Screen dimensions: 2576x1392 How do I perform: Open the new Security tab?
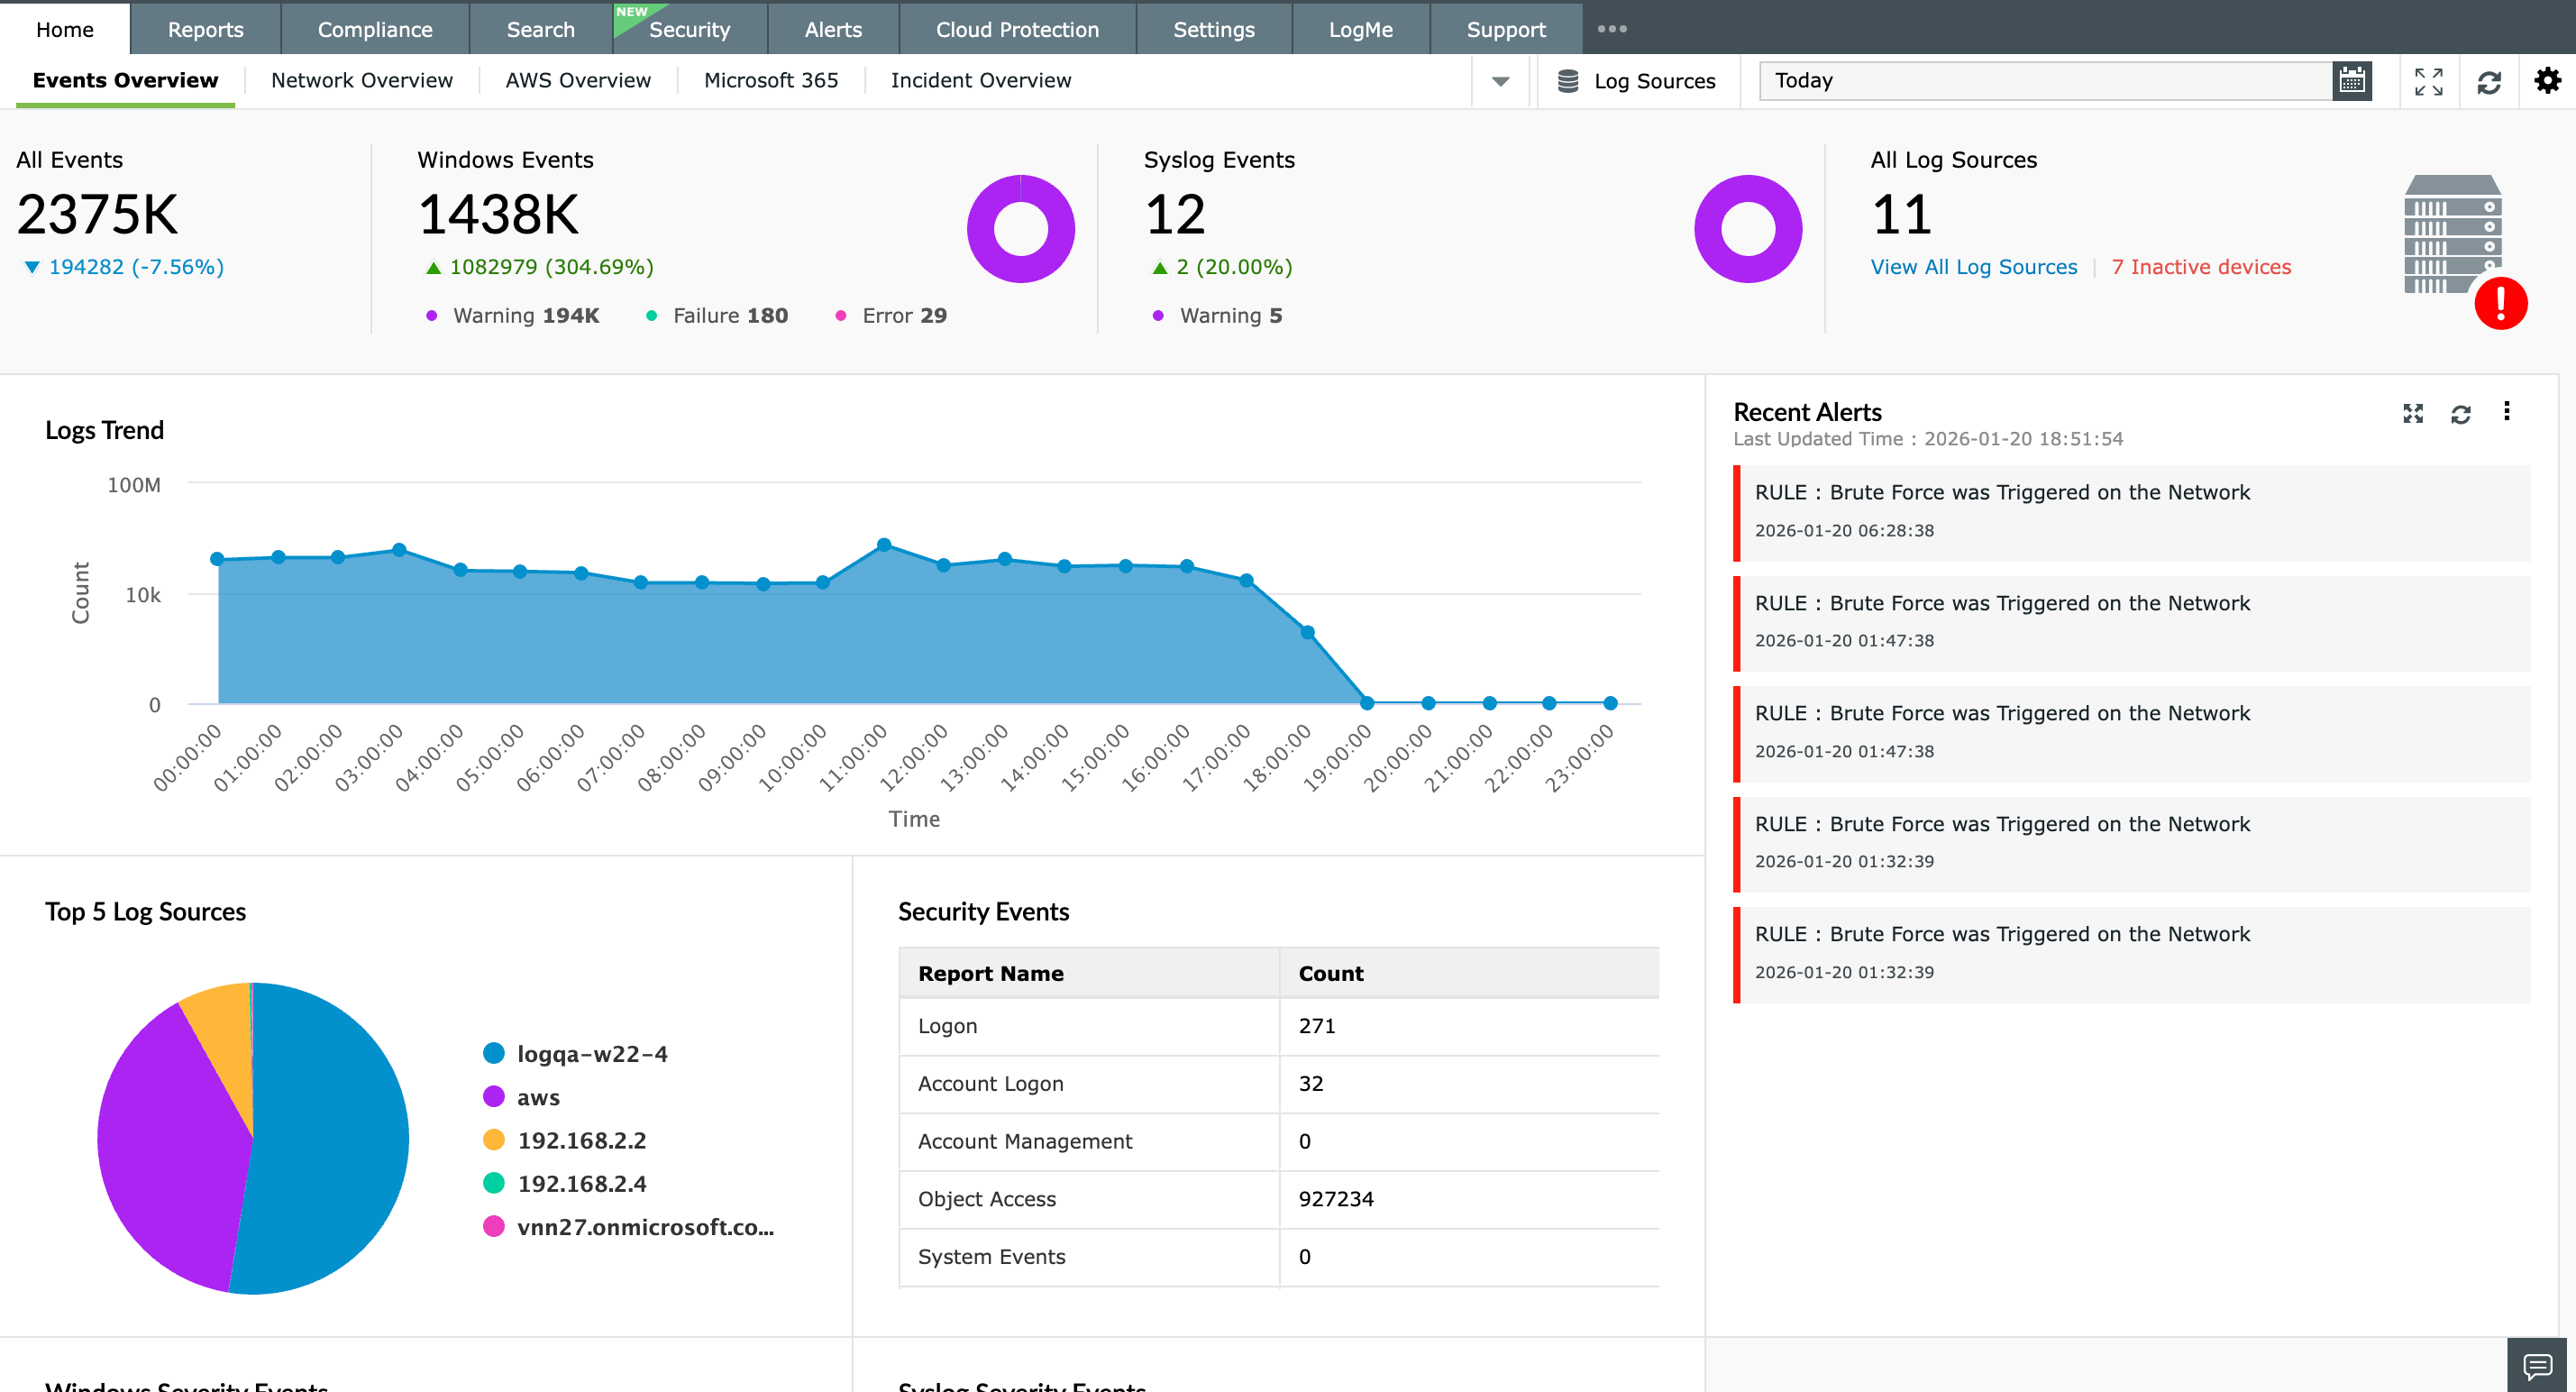[x=690, y=29]
